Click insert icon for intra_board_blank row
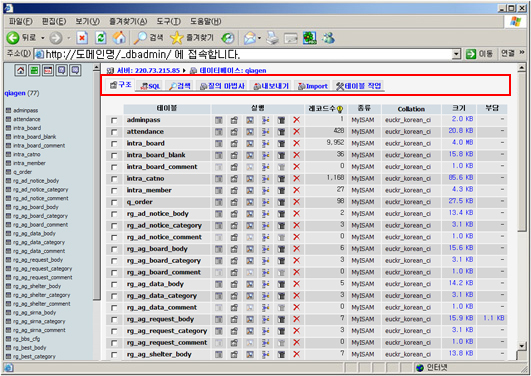This screenshot has height=376, width=531. click(x=266, y=155)
